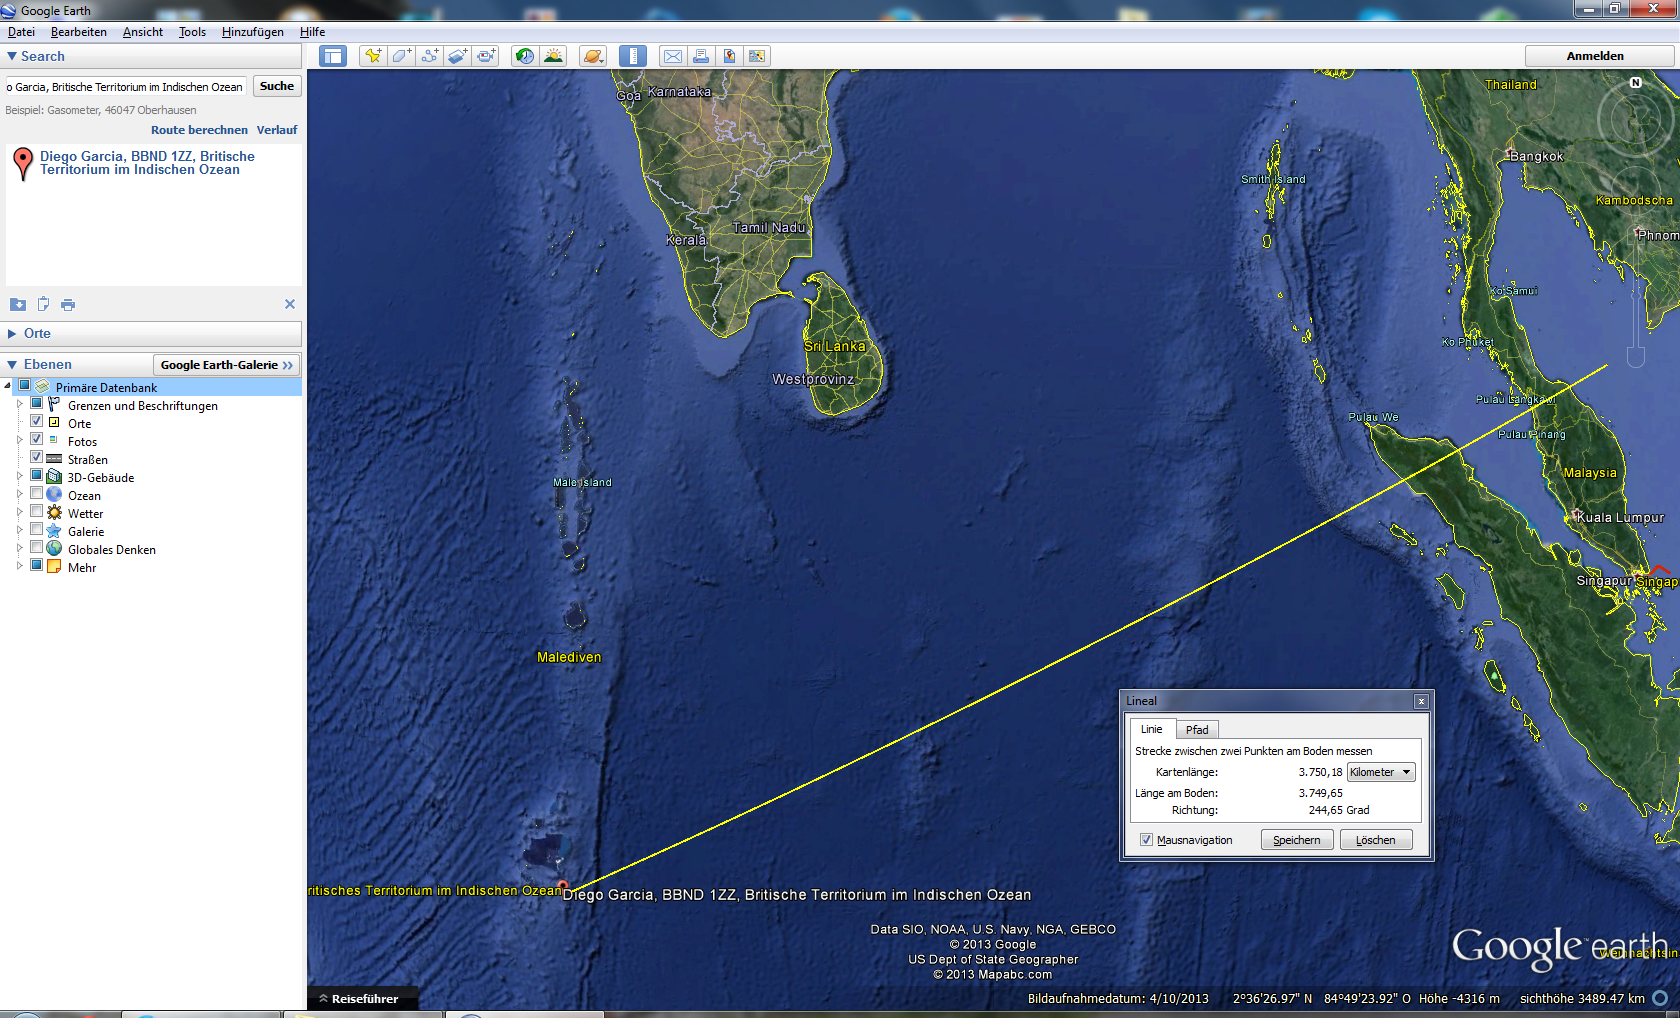The image size is (1680, 1018).
Task: Toggle Grenzen und Beschriftungen layer checkbox
Action: (x=36, y=404)
